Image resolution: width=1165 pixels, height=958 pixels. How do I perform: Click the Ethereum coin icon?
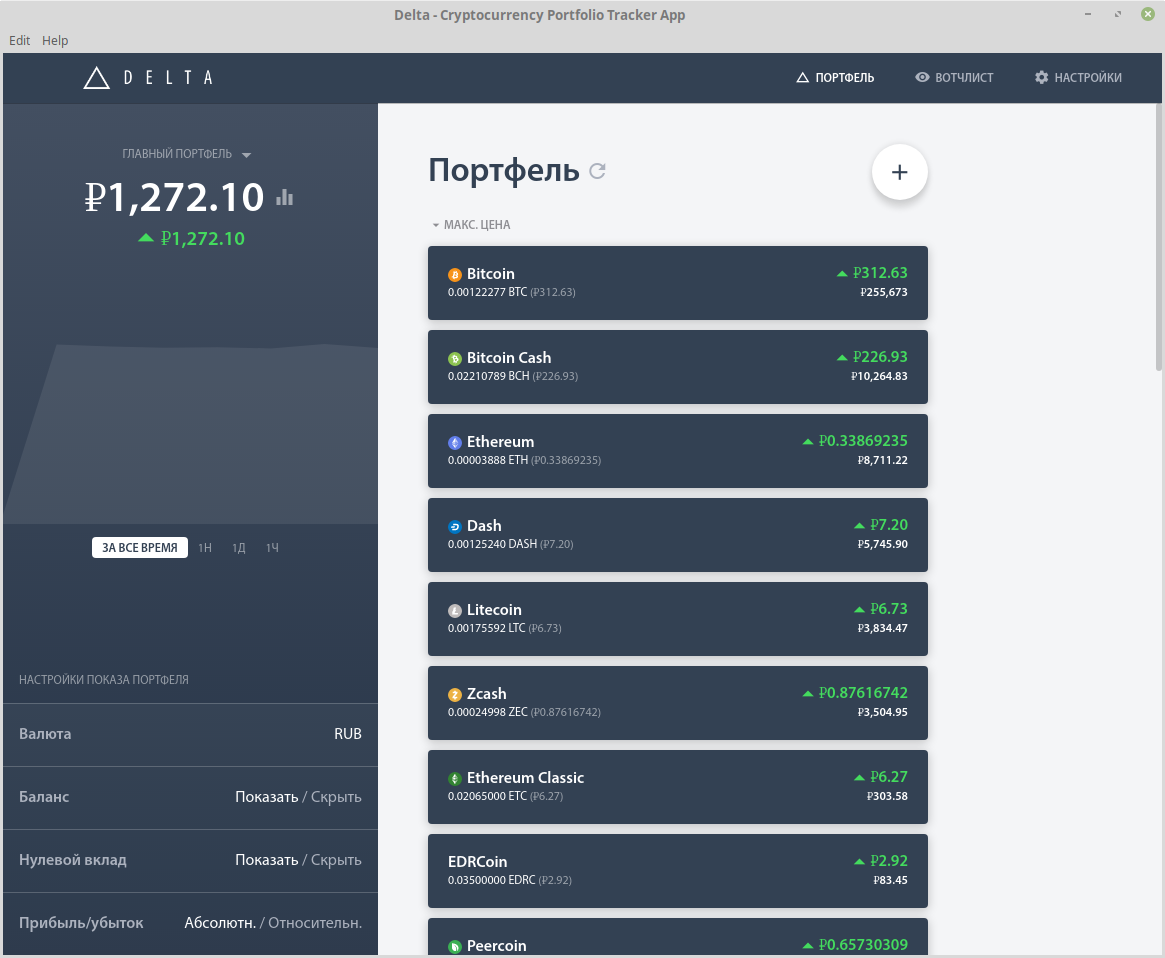click(455, 443)
